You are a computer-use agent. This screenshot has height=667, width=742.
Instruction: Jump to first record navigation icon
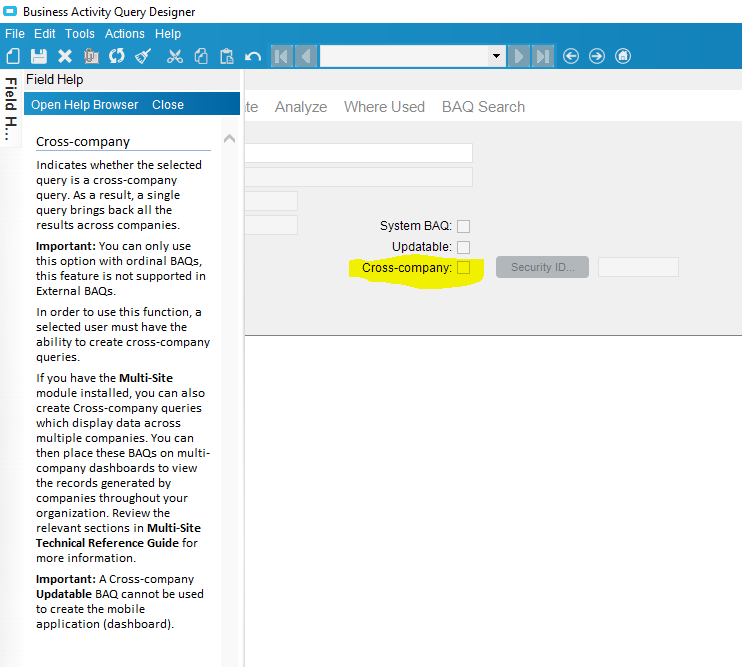[x=282, y=57]
